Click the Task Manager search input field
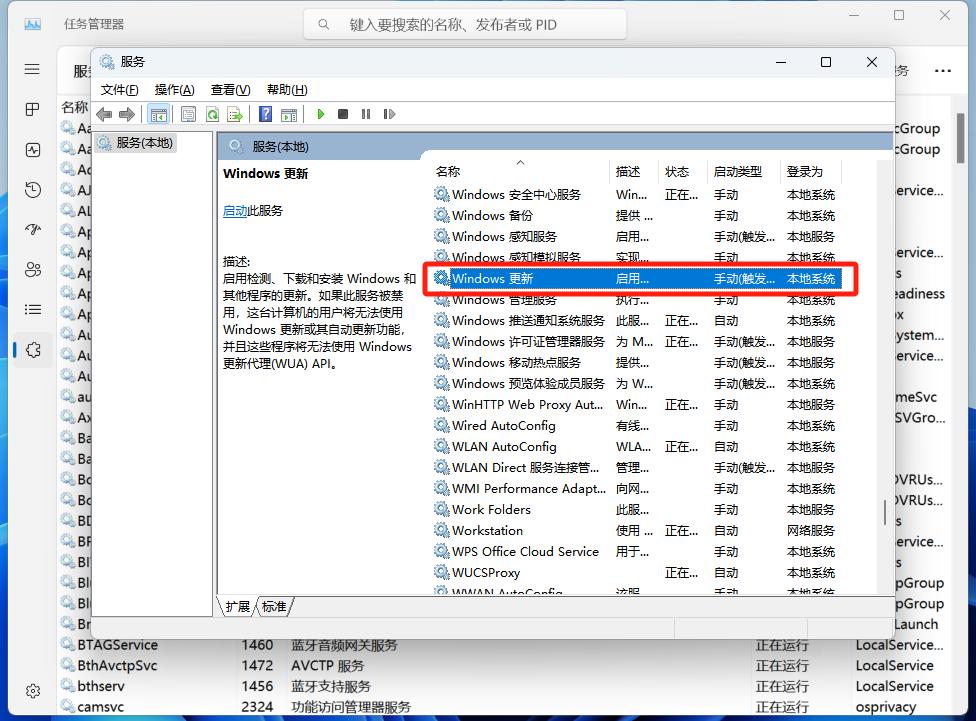976x721 pixels. point(465,24)
